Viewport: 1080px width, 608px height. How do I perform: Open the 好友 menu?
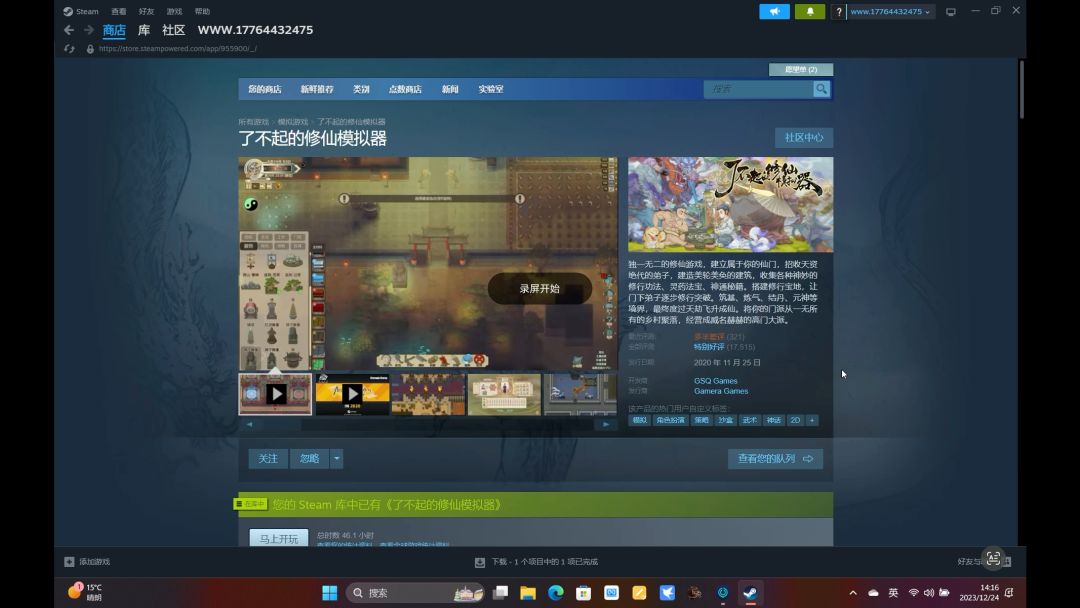(x=146, y=12)
